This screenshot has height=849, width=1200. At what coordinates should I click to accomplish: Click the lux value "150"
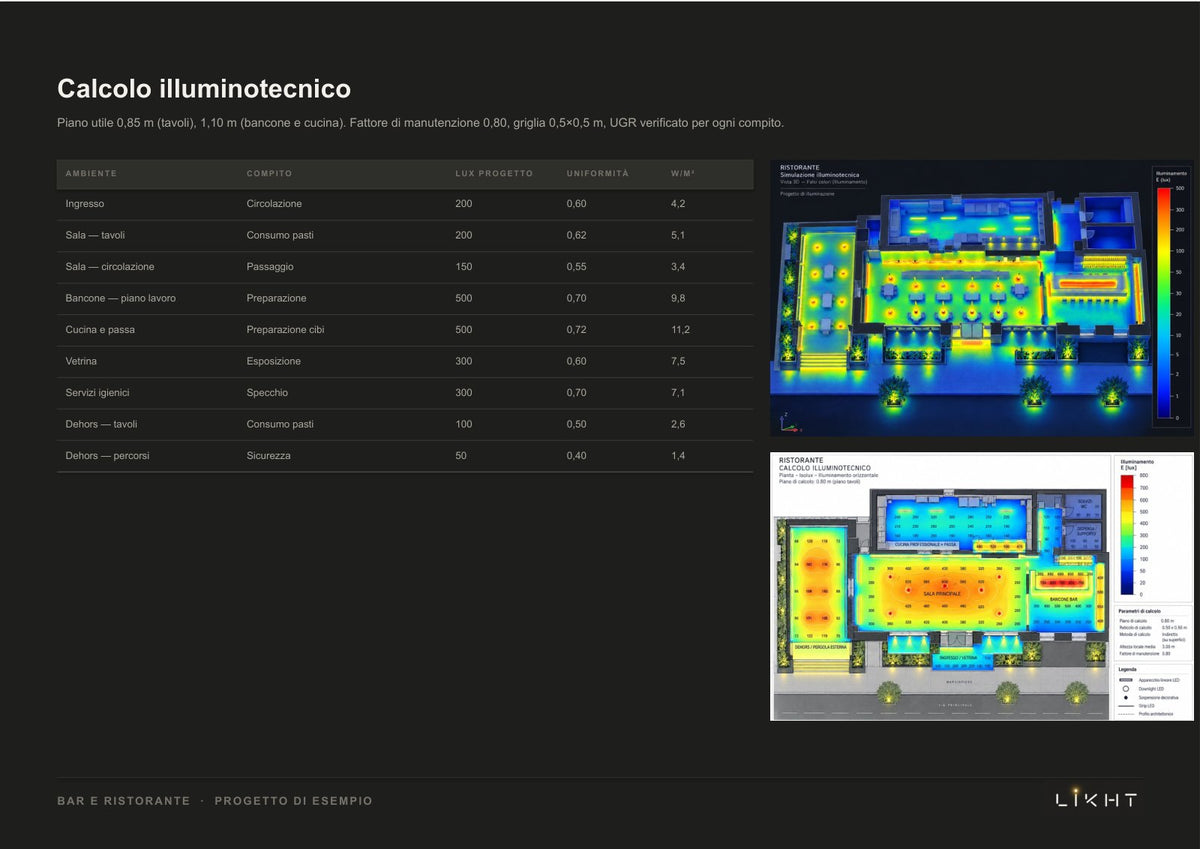[x=464, y=267]
